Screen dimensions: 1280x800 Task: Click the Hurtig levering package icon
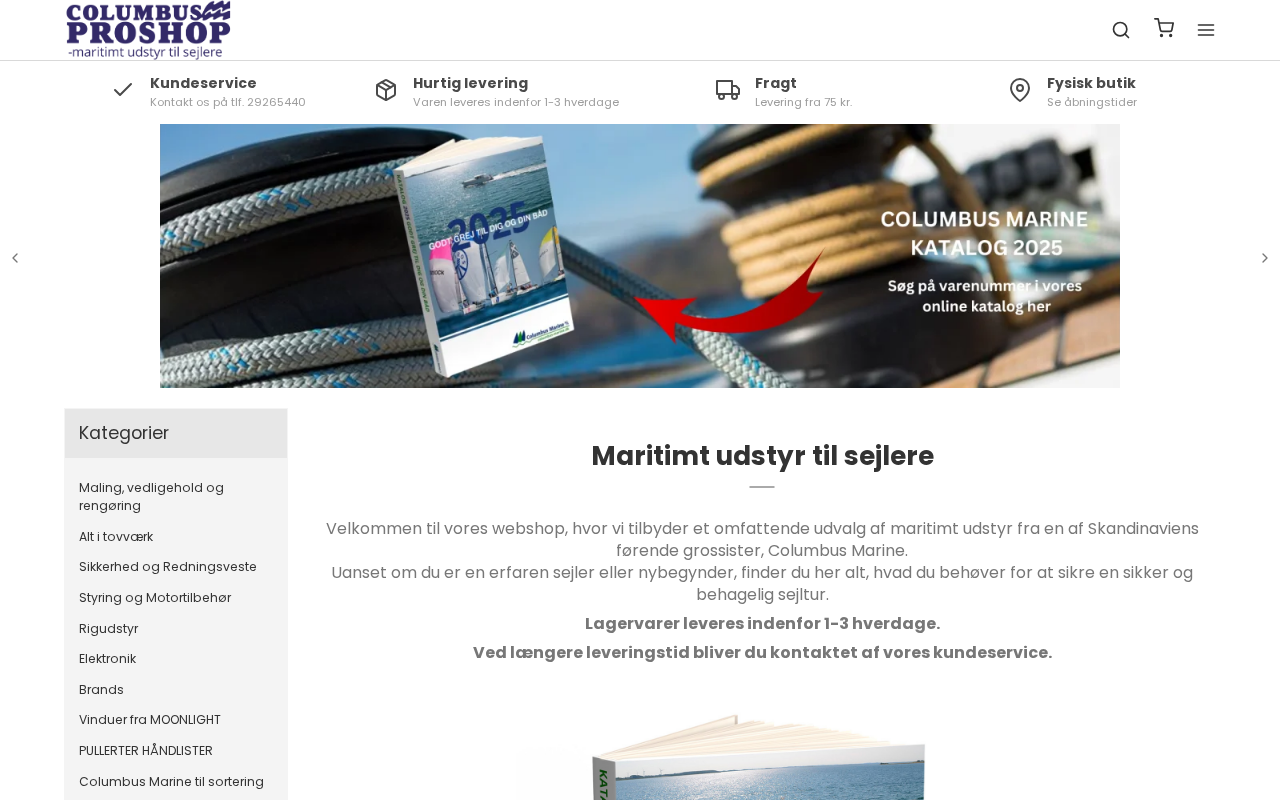386,90
